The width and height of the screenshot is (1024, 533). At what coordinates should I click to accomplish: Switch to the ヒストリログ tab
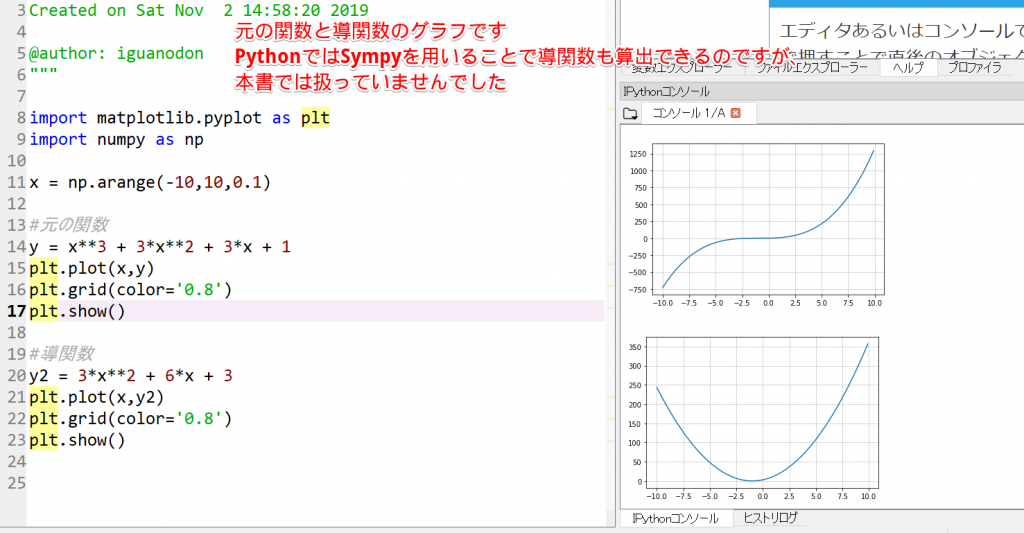click(770, 518)
